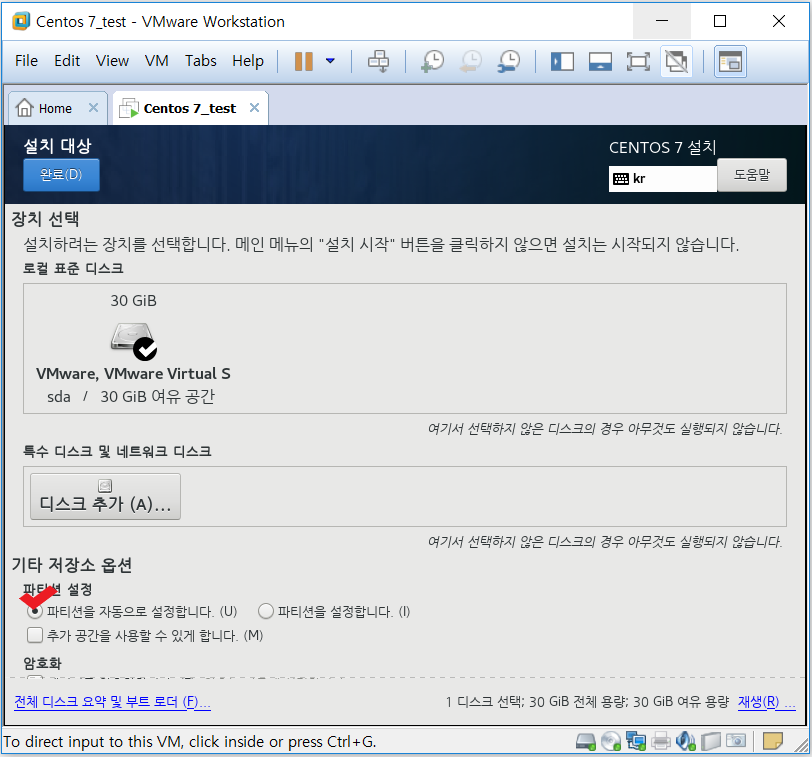
Task: Click the hard disk status bar icon
Action: click(586, 741)
